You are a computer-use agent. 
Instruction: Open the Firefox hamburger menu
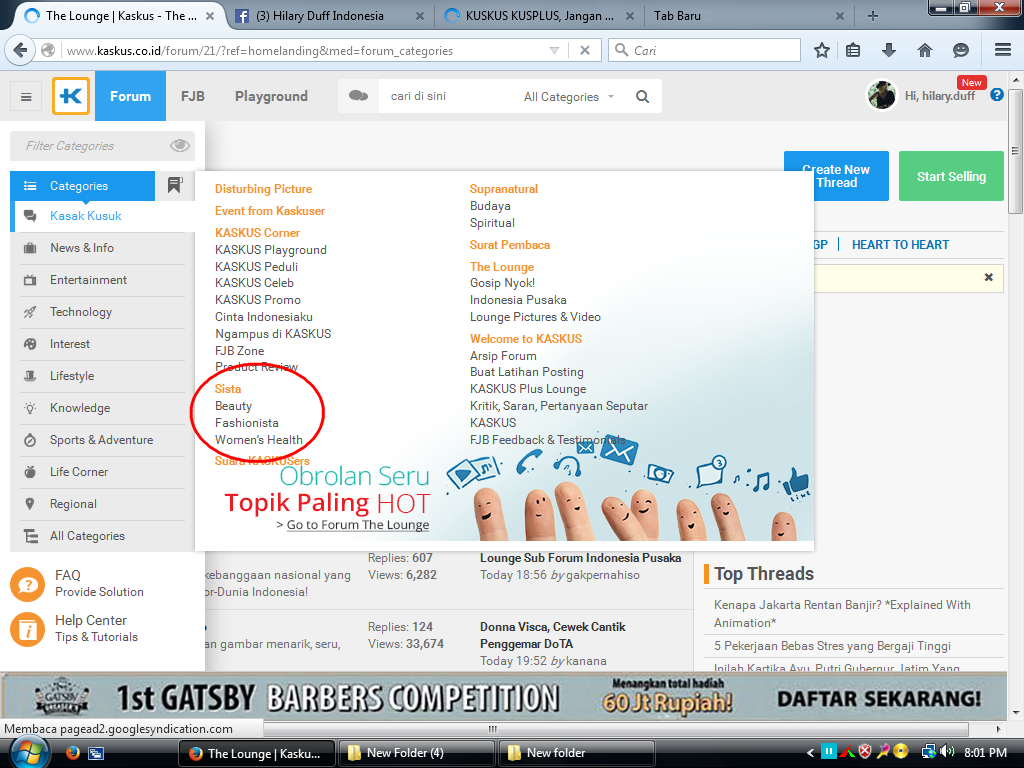1003,50
